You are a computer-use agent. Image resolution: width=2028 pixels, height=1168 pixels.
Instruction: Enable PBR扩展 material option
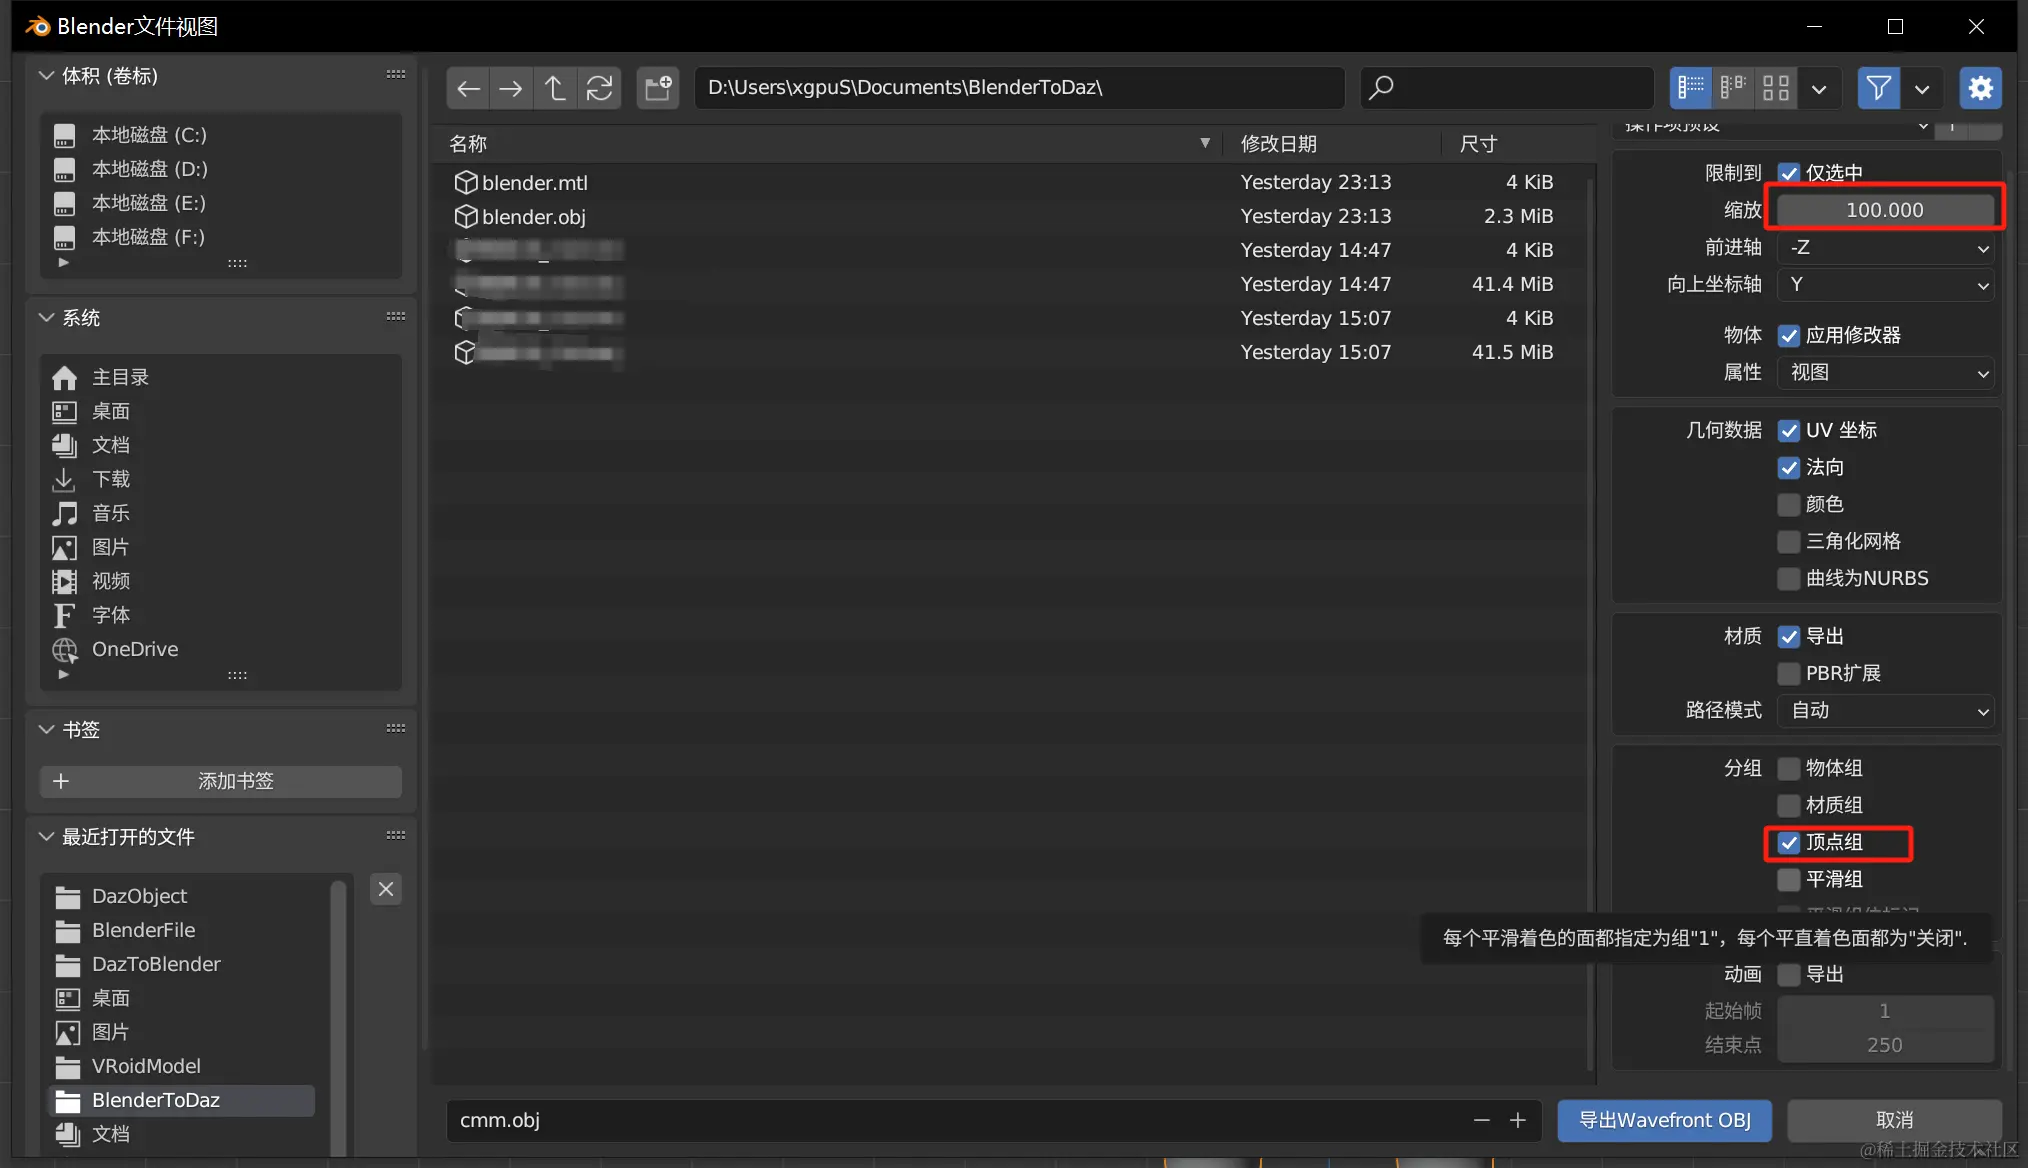pos(1789,674)
